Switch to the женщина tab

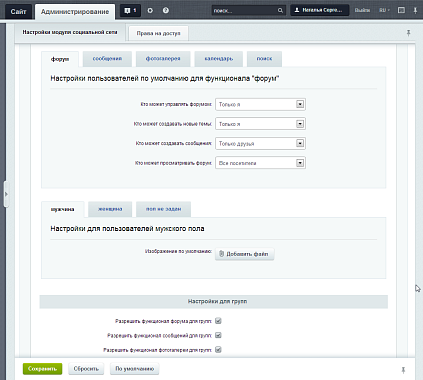[110, 209]
